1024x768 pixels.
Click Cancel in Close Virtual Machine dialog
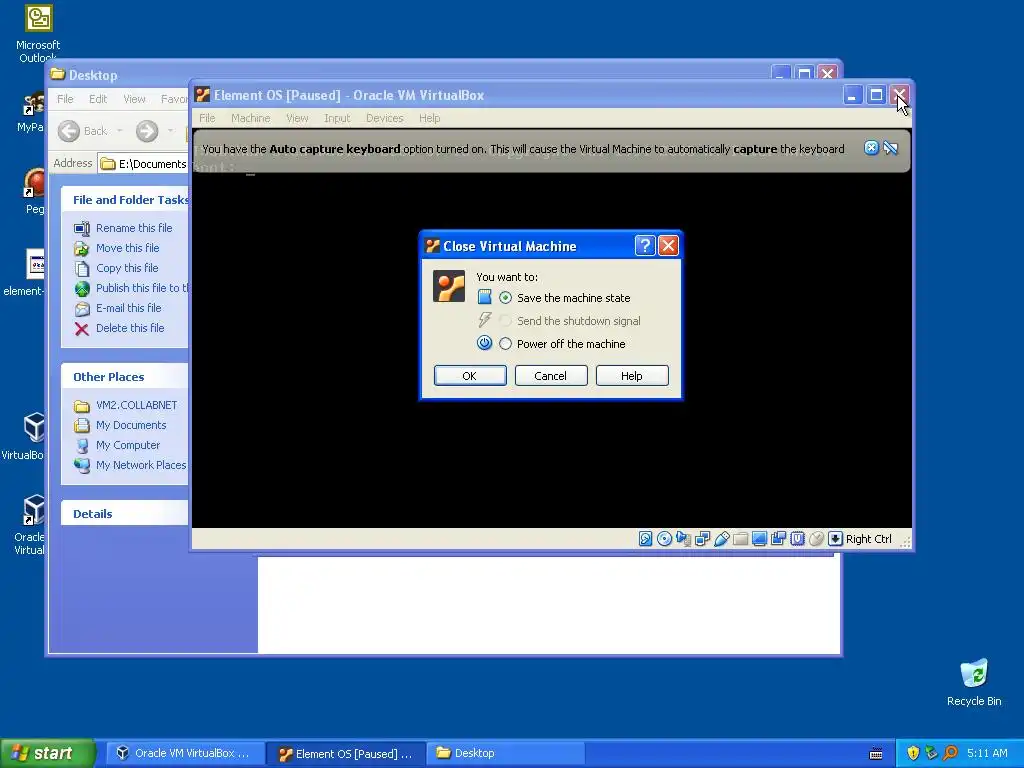[x=551, y=376]
